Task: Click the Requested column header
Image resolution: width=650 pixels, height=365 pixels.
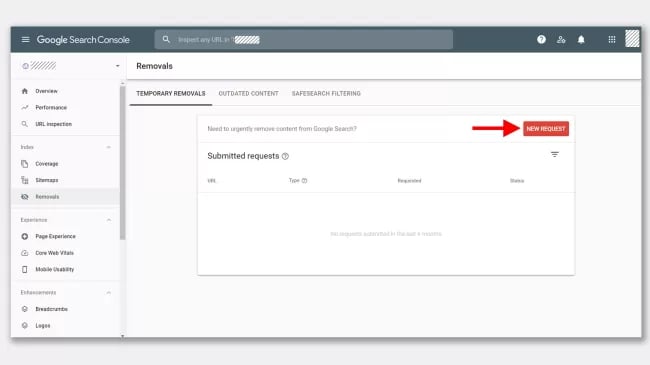Action: point(409,181)
